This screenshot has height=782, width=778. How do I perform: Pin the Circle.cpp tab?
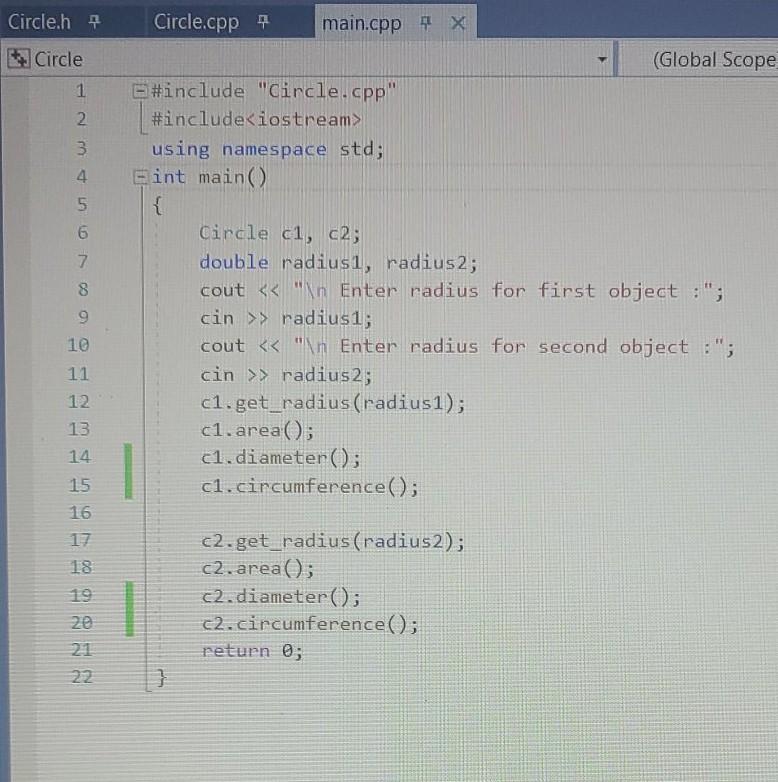[x=263, y=21]
